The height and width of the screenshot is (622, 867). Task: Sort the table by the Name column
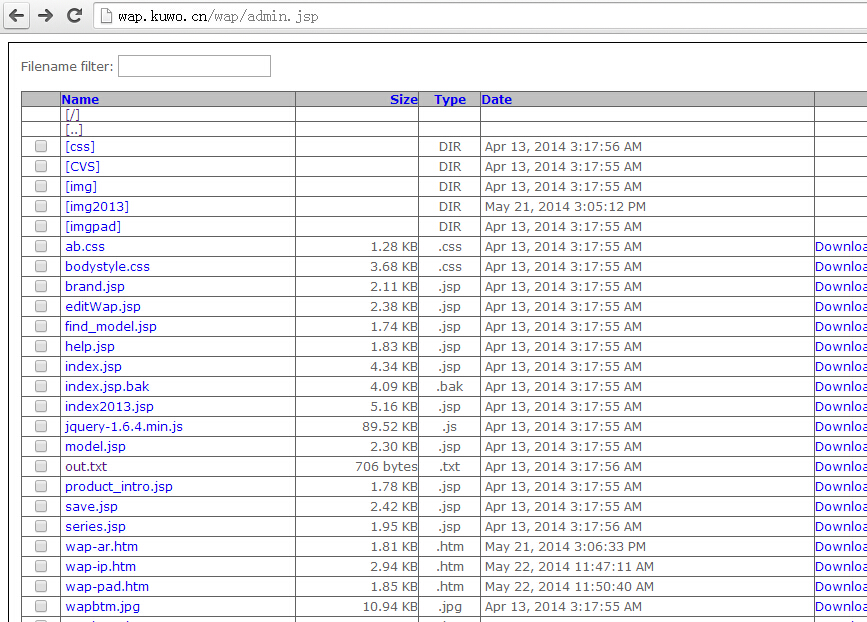(80, 100)
